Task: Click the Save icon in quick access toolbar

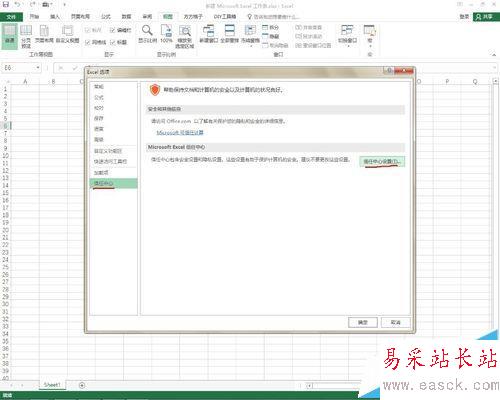Action: coord(6,4)
